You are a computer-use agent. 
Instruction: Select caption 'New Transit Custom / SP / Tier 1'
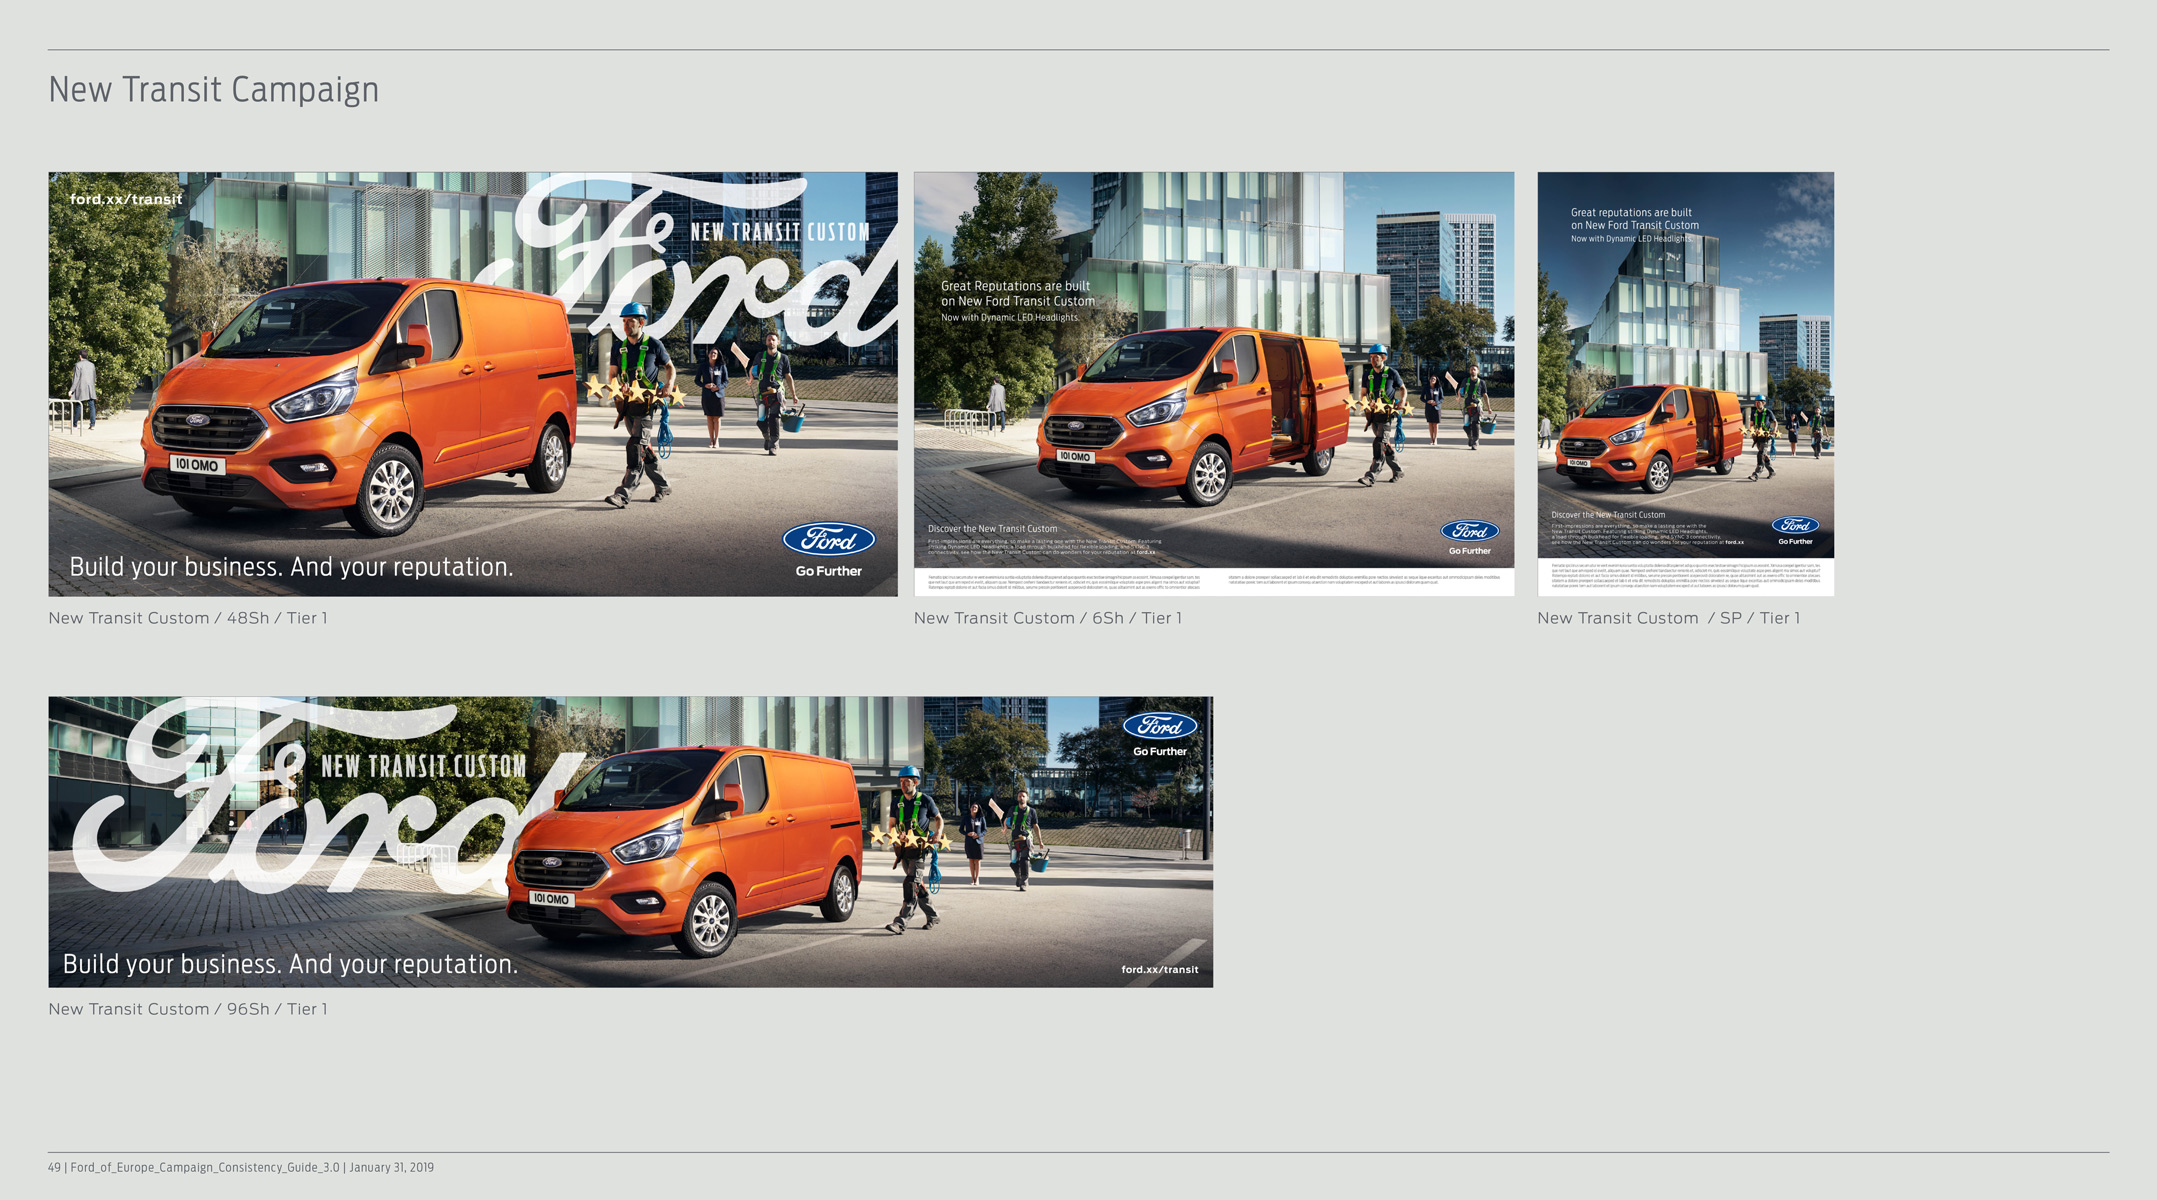pos(1669,618)
